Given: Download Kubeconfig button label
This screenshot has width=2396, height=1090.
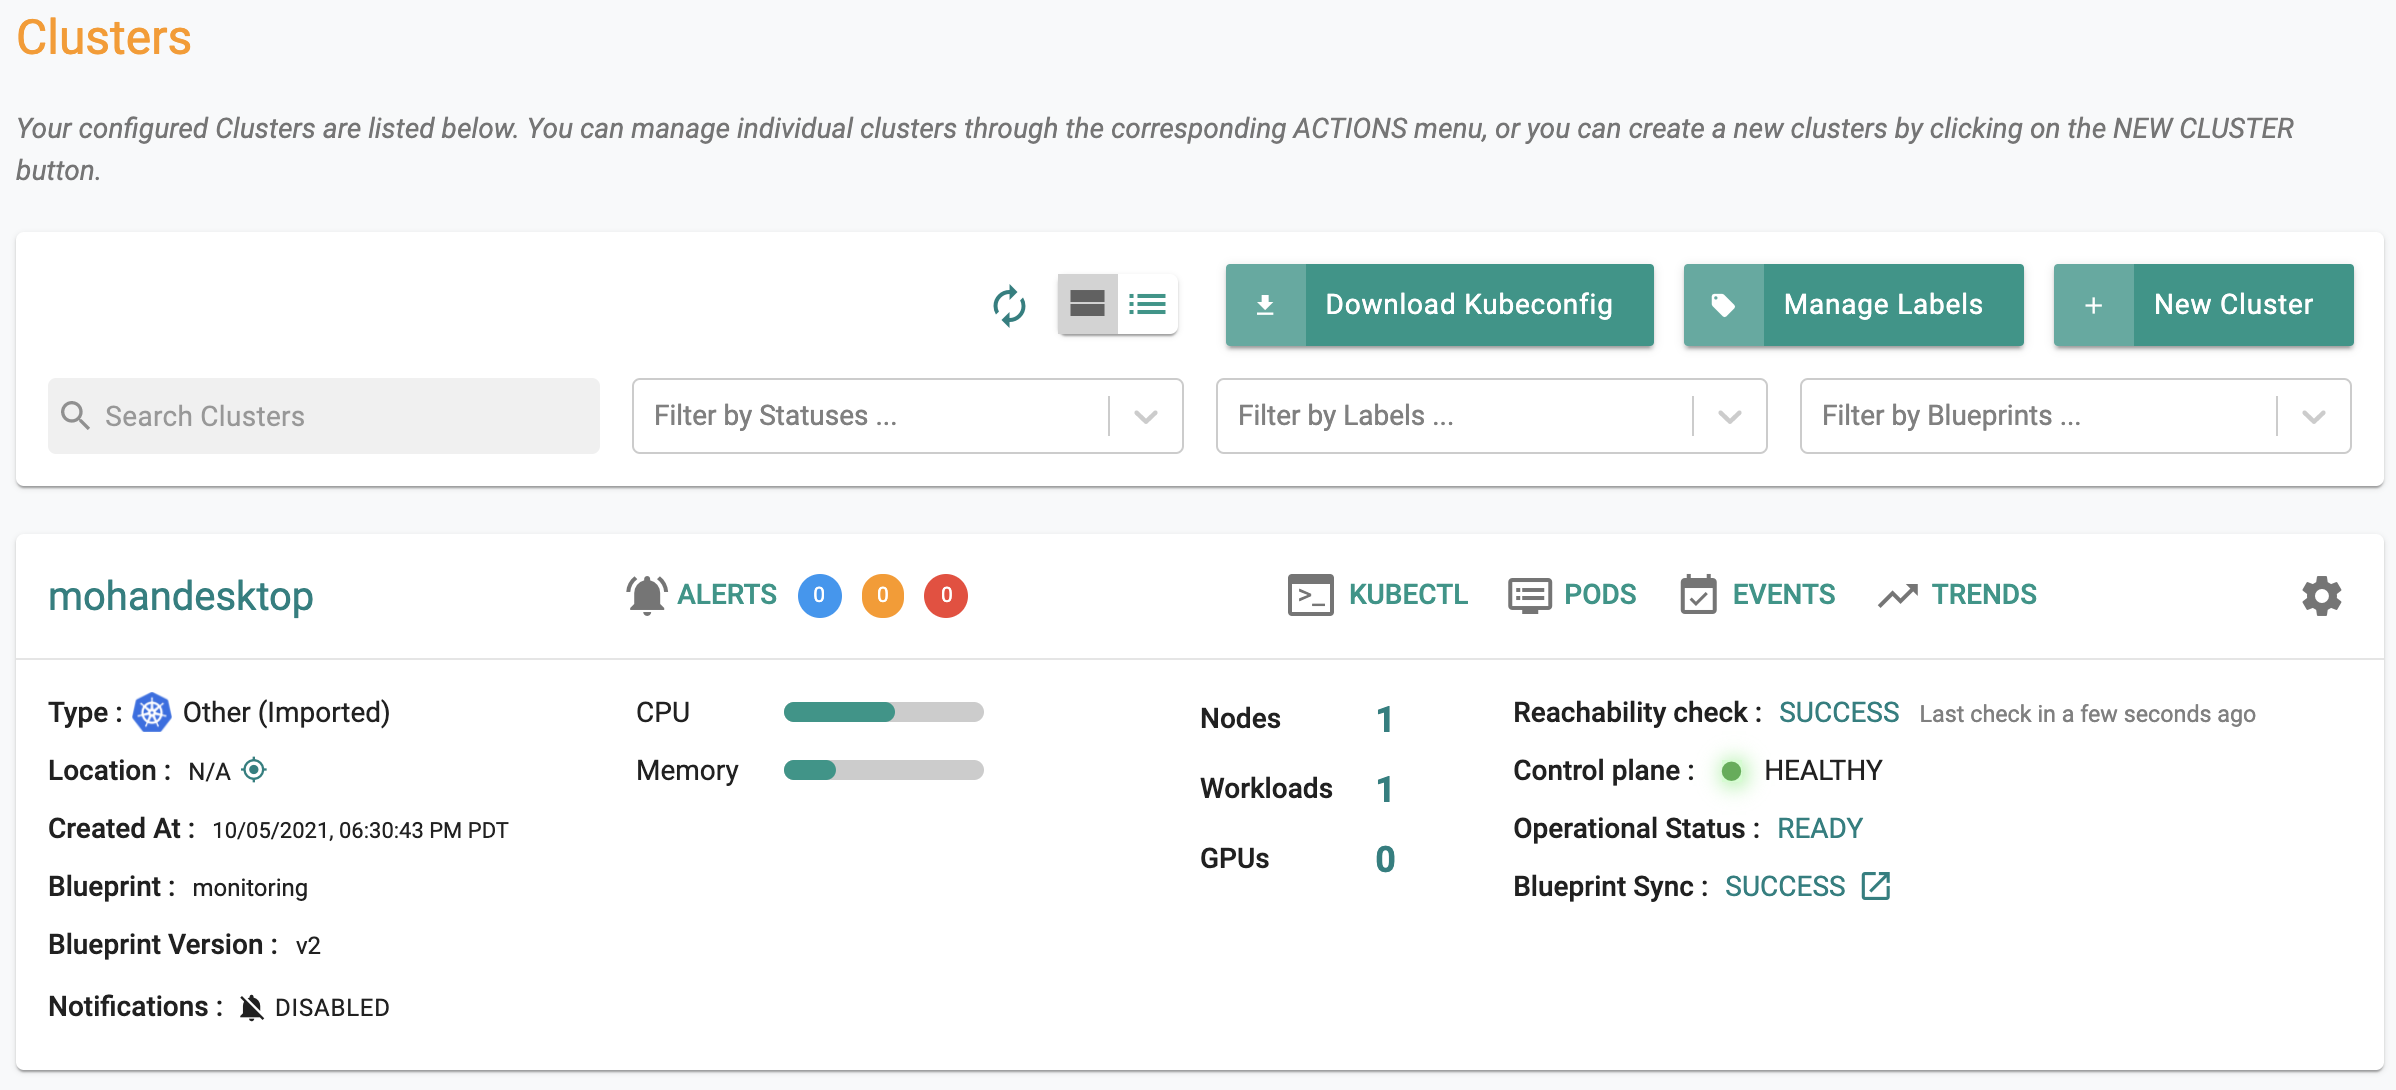Looking at the screenshot, I should (x=1469, y=305).
